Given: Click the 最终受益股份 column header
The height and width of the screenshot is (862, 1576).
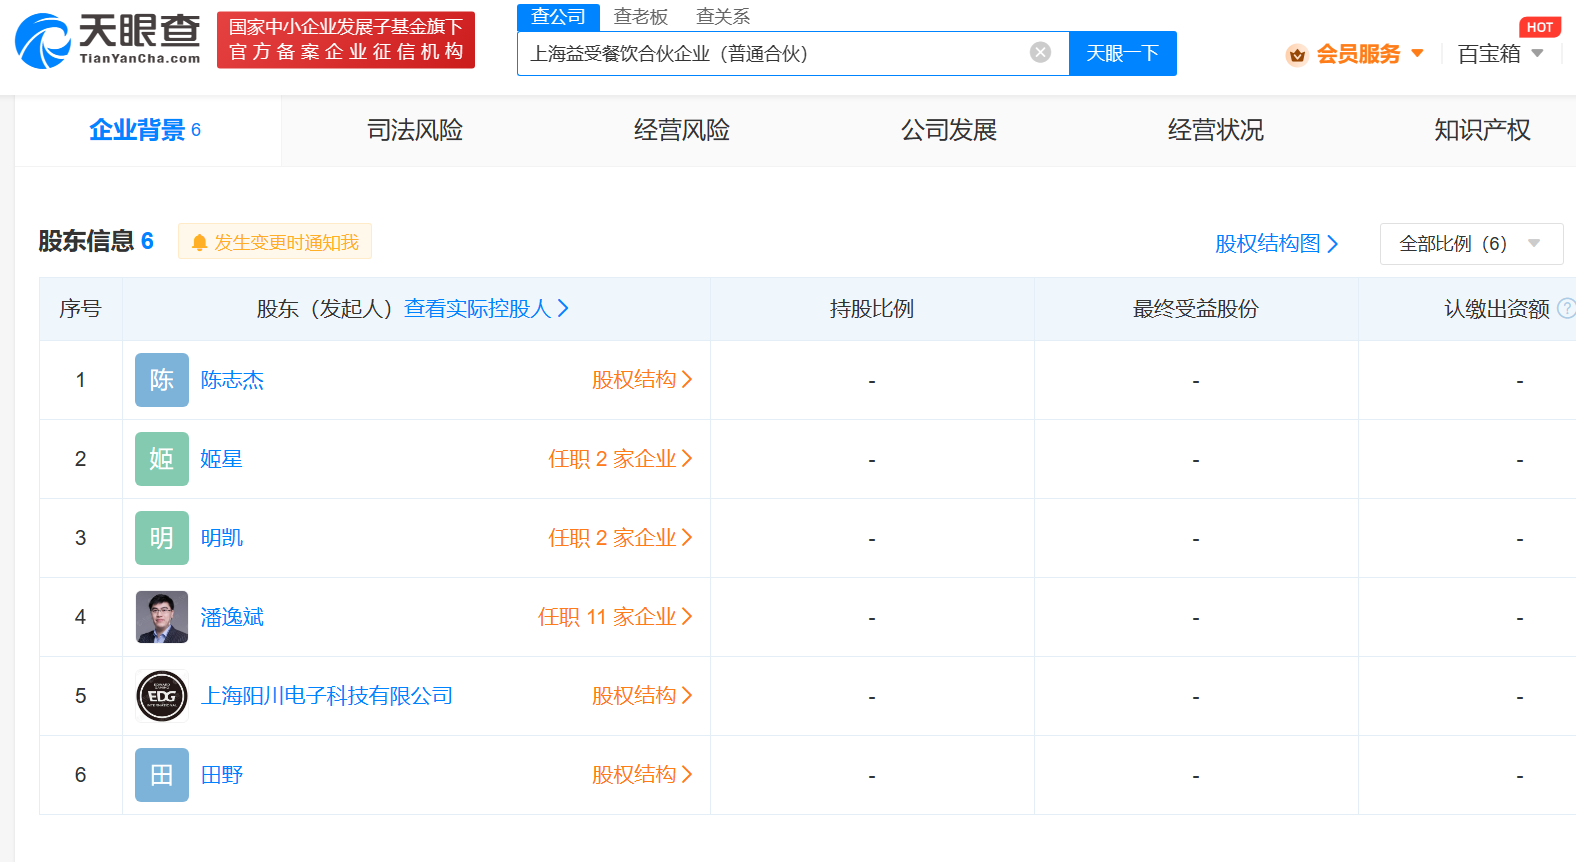Looking at the screenshot, I should [x=1196, y=309].
